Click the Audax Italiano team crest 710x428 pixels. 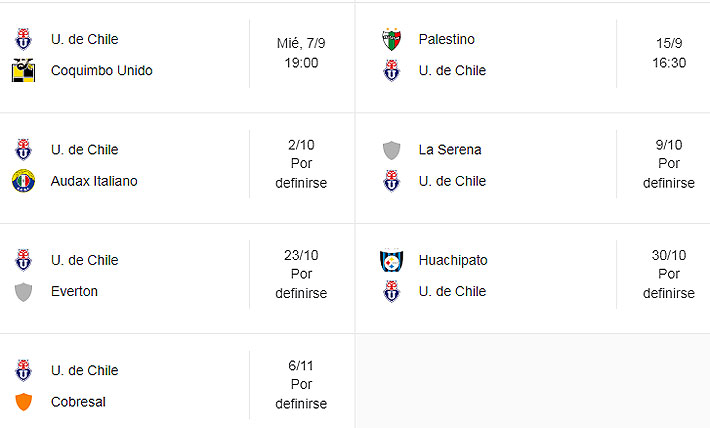pos(23,181)
